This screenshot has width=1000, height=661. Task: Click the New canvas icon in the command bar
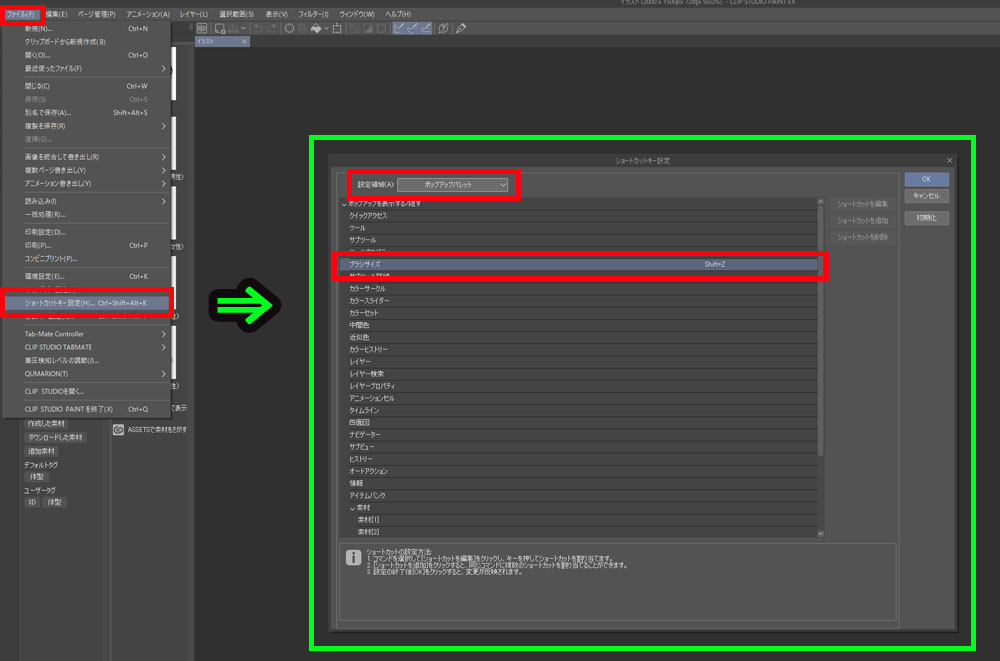point(220,28)
